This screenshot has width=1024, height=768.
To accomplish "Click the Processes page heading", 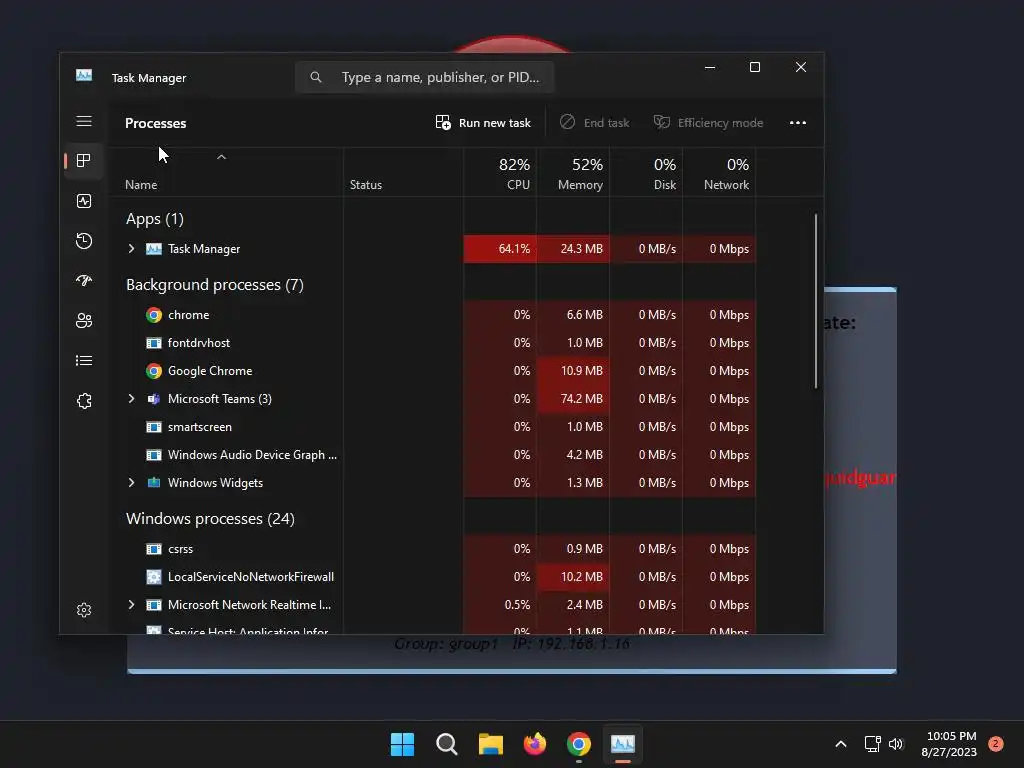I will [155, 123].
